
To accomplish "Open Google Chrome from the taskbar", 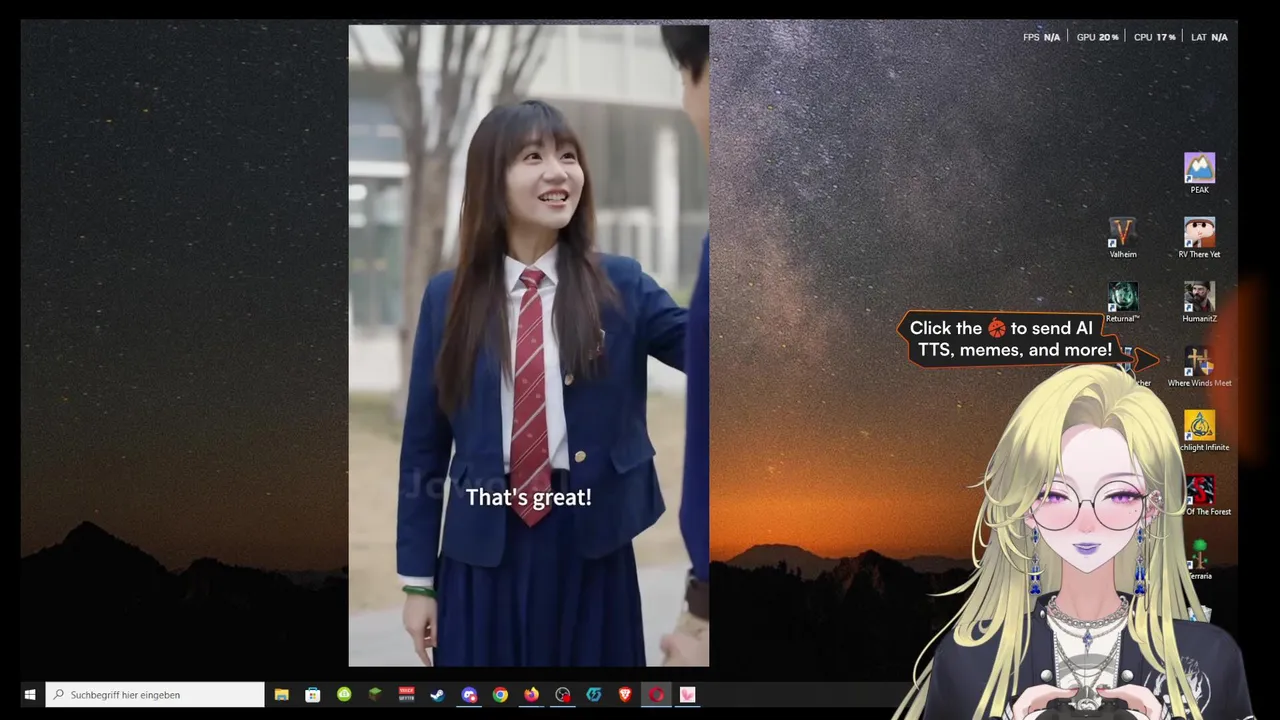I will [x=500, y=694].
